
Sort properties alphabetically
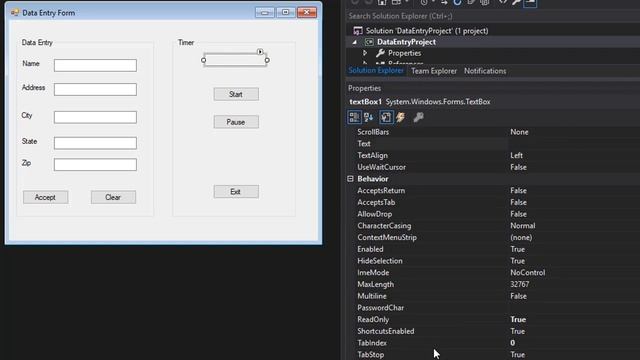click(369, 118)
